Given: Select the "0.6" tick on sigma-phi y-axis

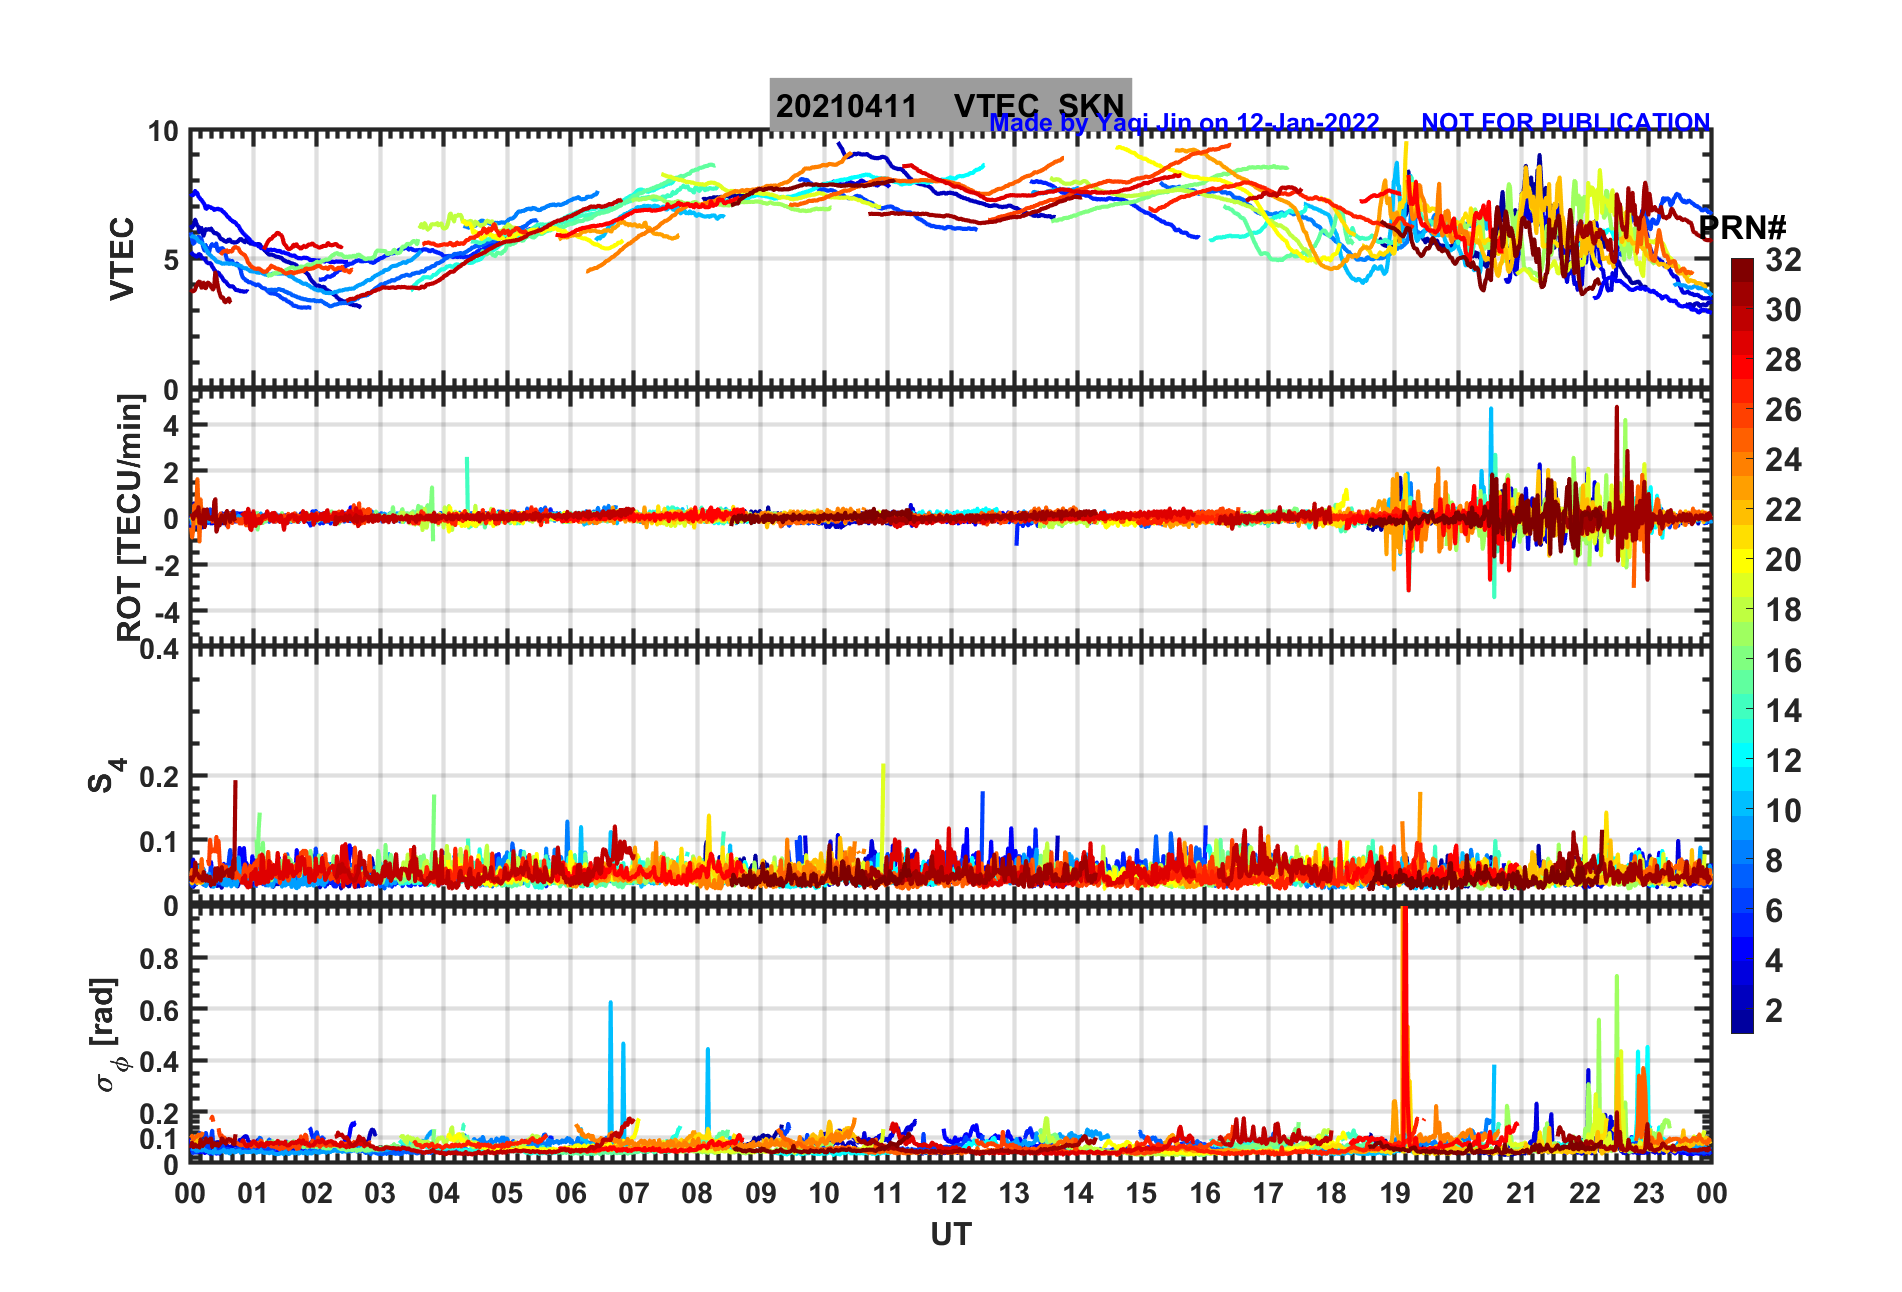Looking at the screenshot, I should coord(160,1010).
